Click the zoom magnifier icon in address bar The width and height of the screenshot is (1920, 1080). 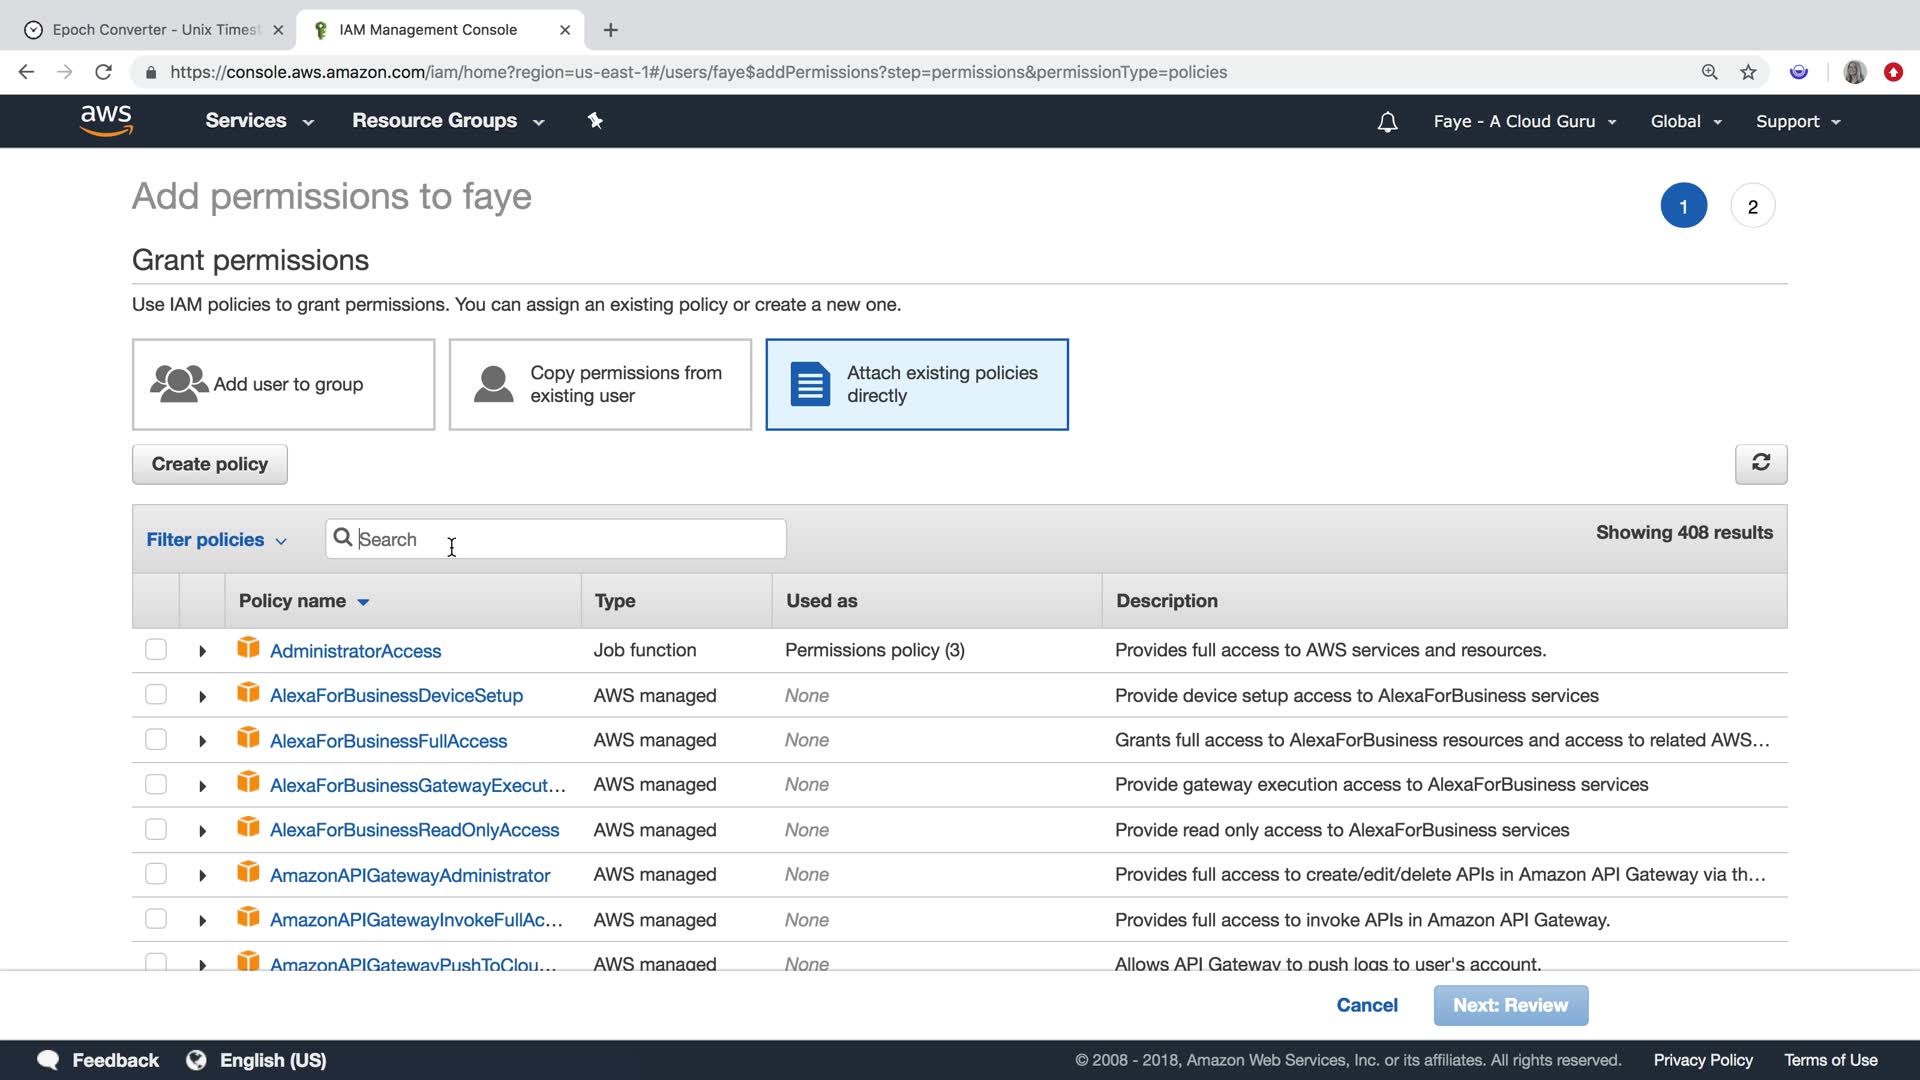pyautogui.click(x=1709, y=72)
